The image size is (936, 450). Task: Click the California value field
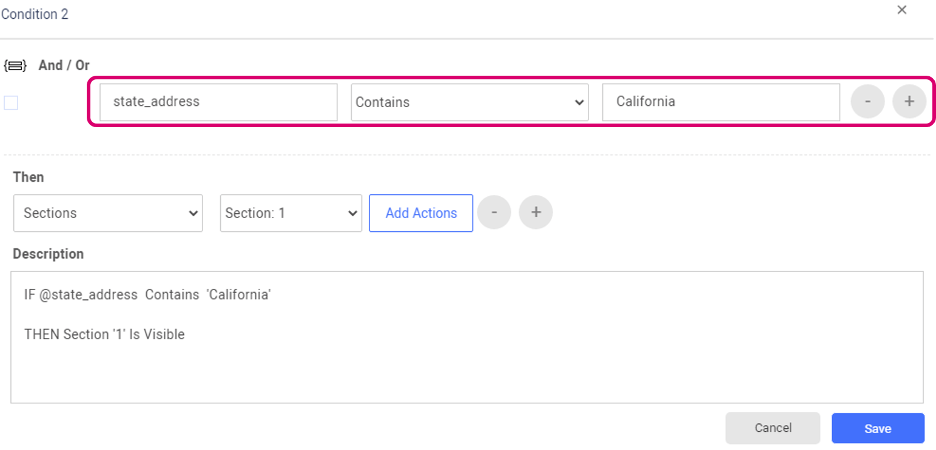(x=720, y=102)
